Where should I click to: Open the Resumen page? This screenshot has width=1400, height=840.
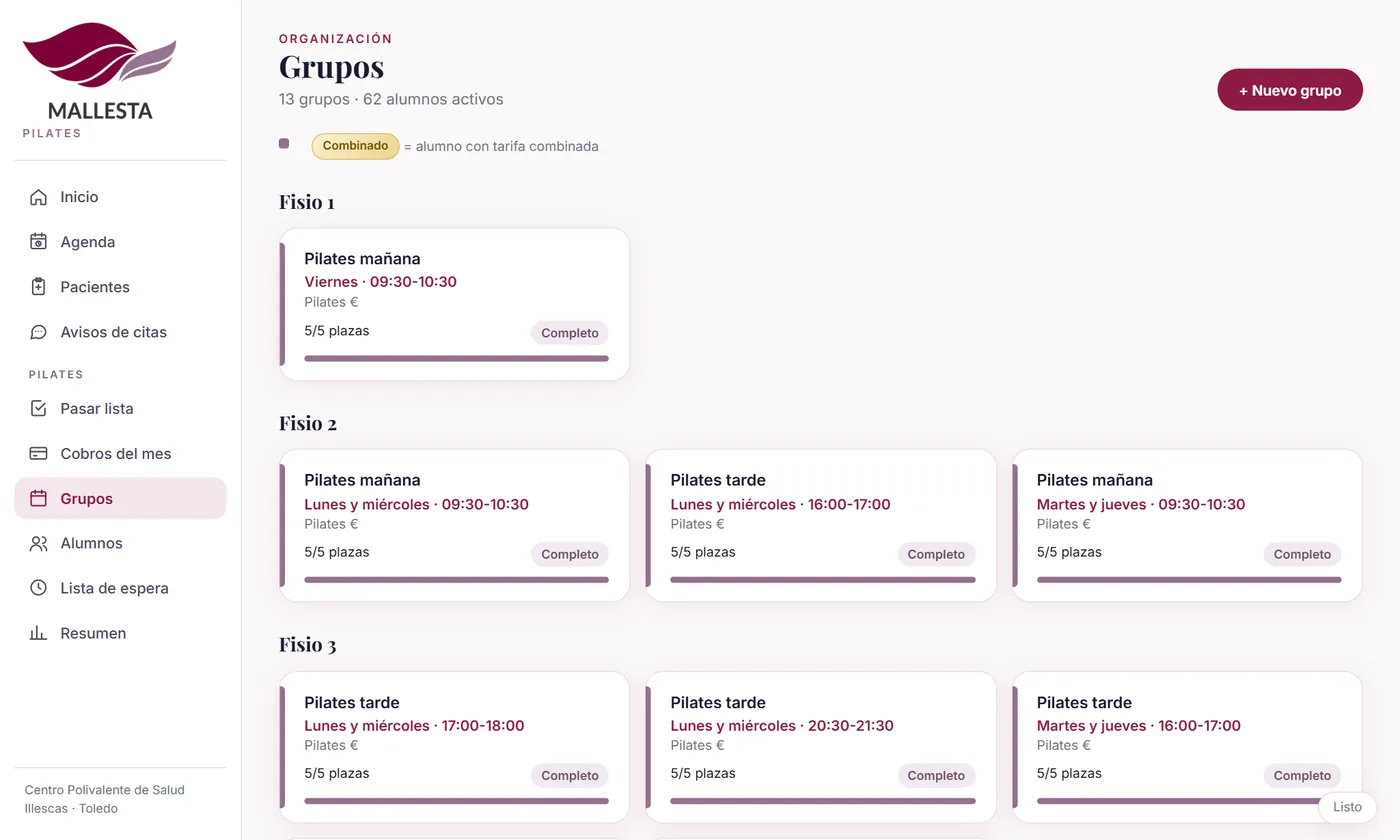pyautogui.click(x=120, y=633)
